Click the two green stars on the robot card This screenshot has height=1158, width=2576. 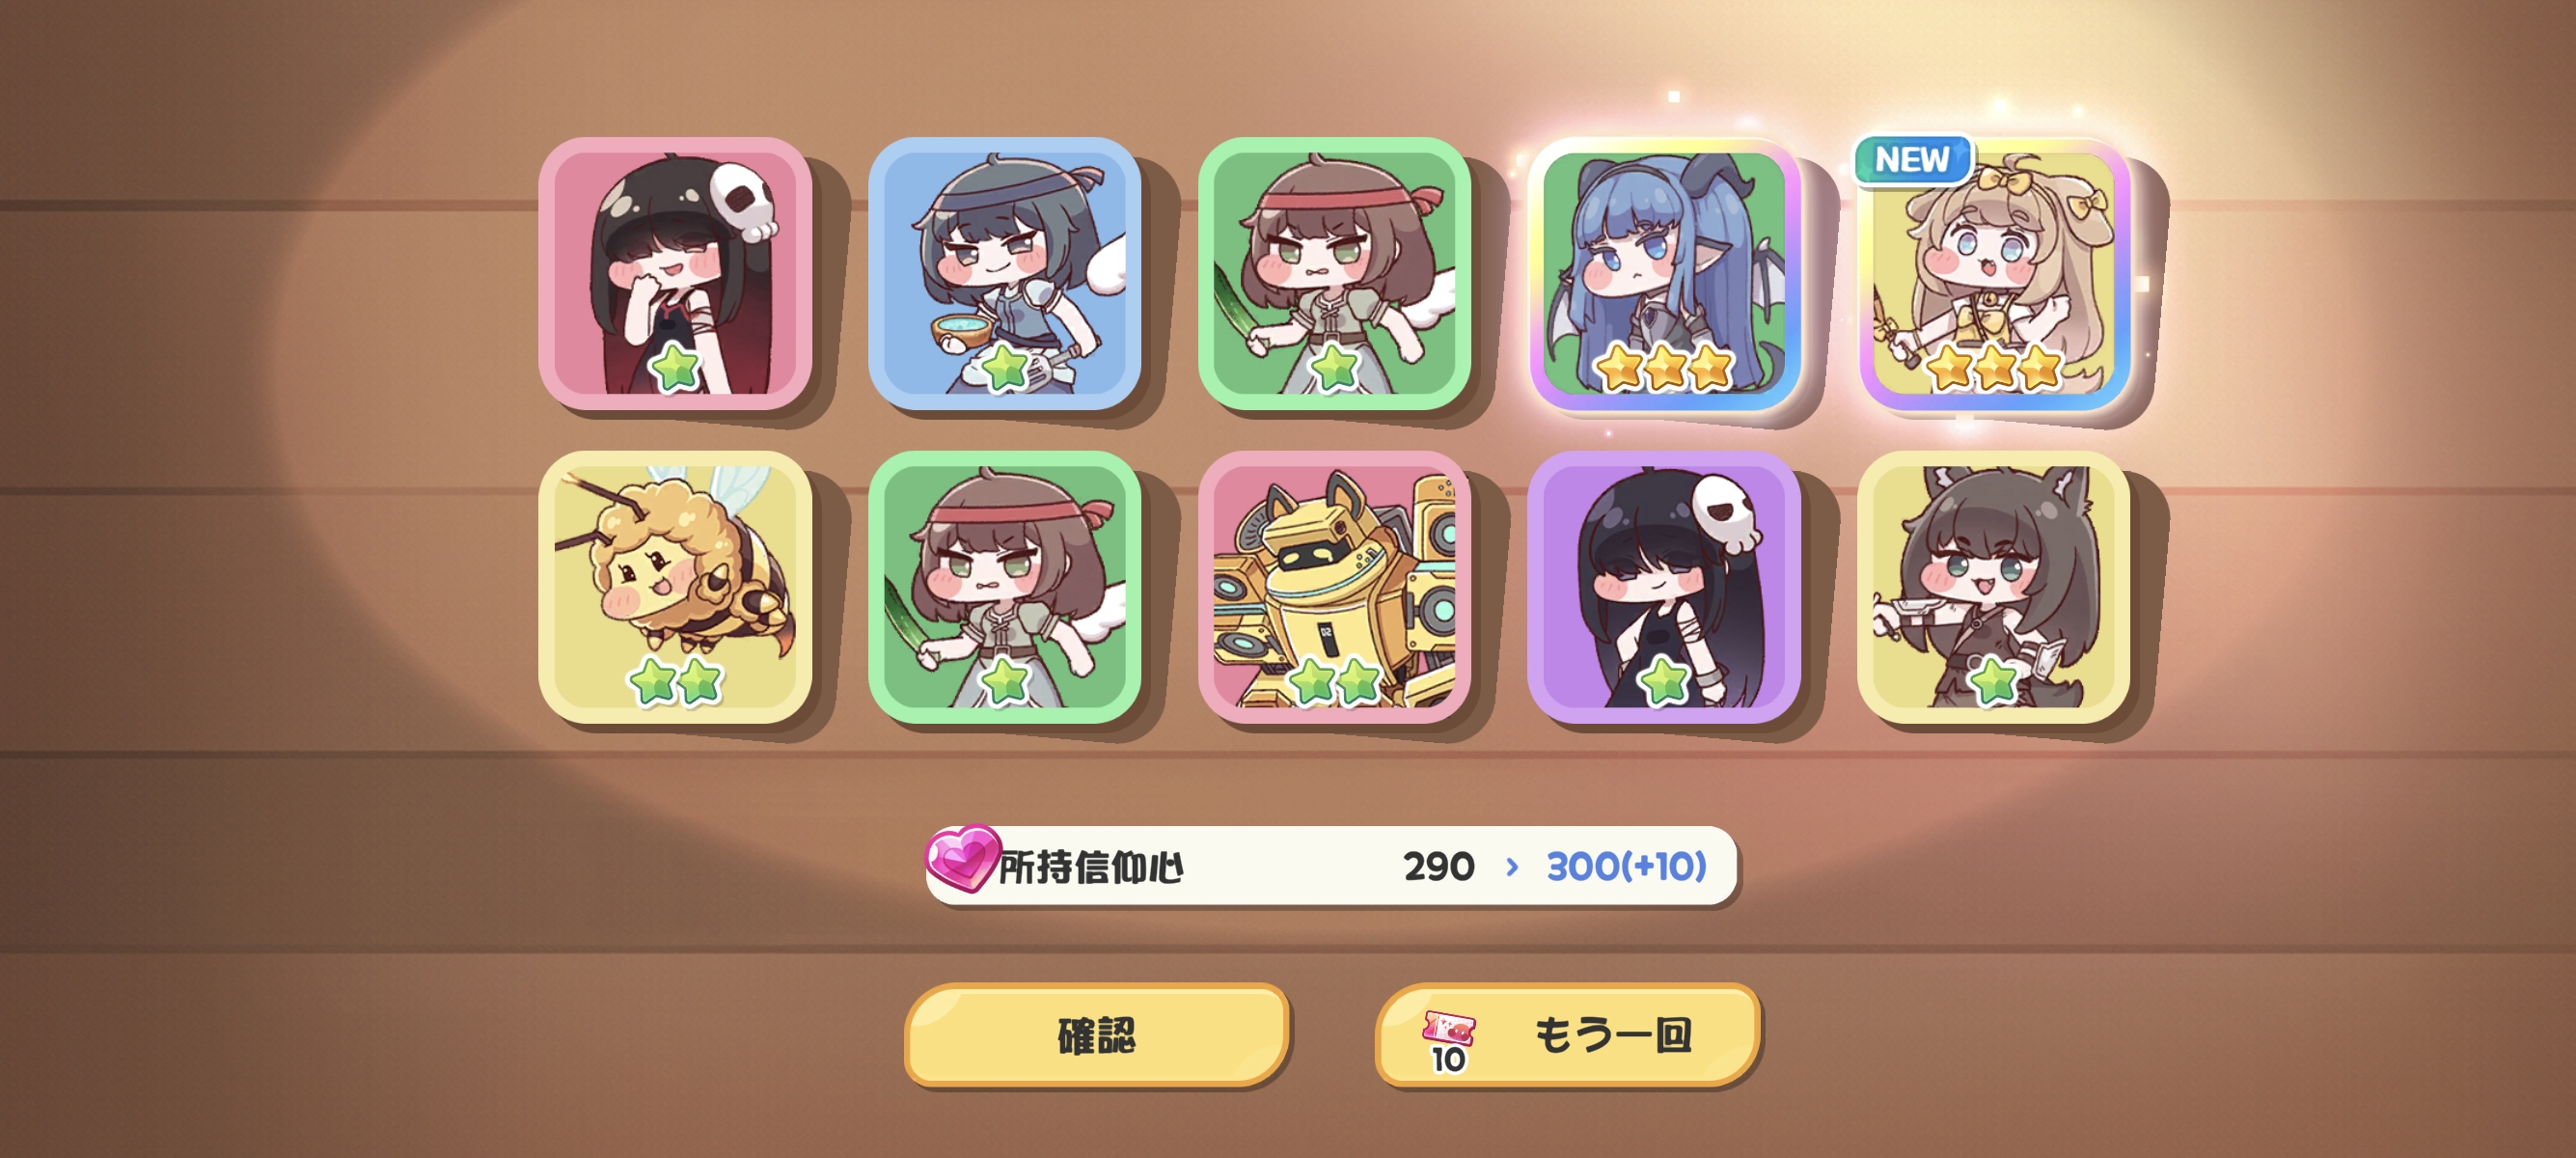pos(1334,681)
